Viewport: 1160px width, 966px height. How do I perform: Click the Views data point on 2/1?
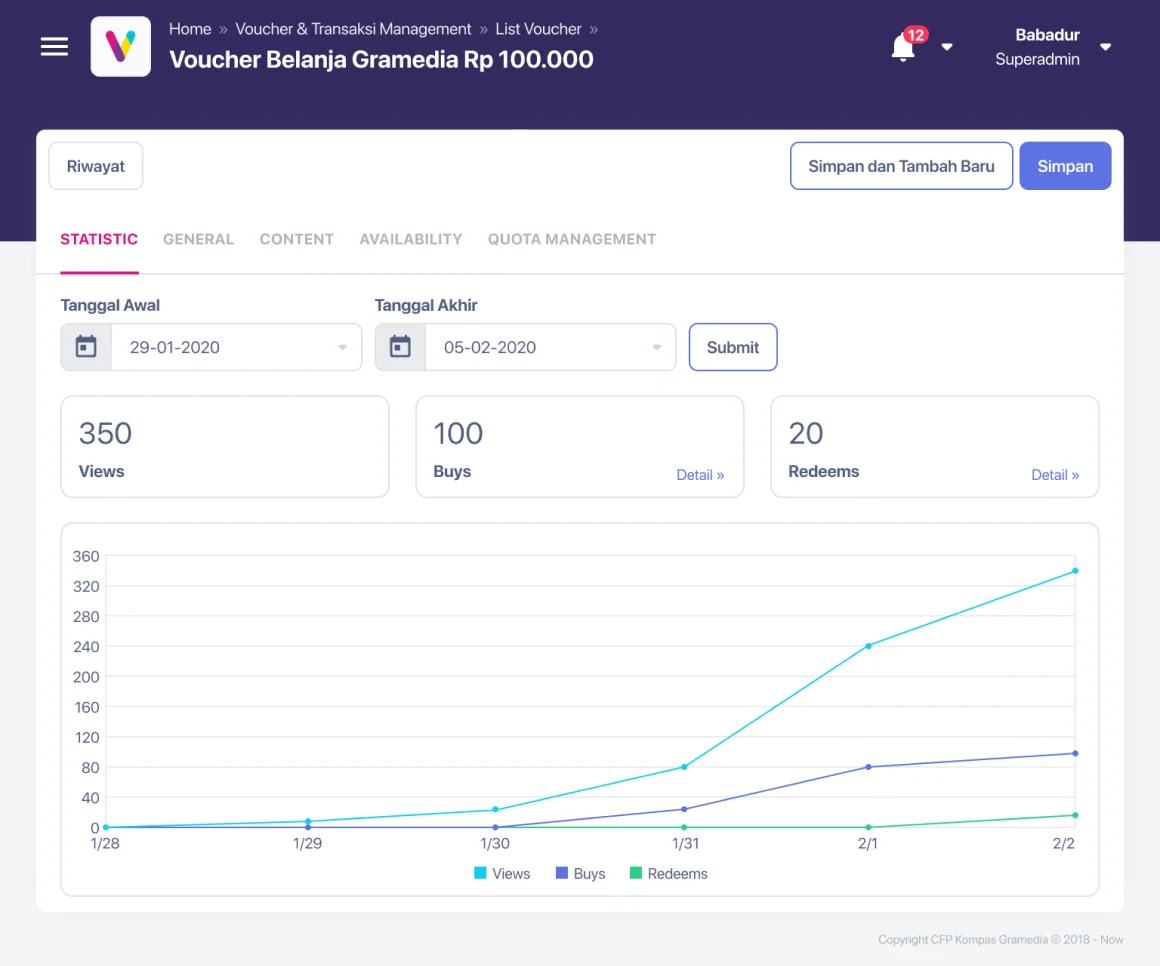tap(869, 646)
